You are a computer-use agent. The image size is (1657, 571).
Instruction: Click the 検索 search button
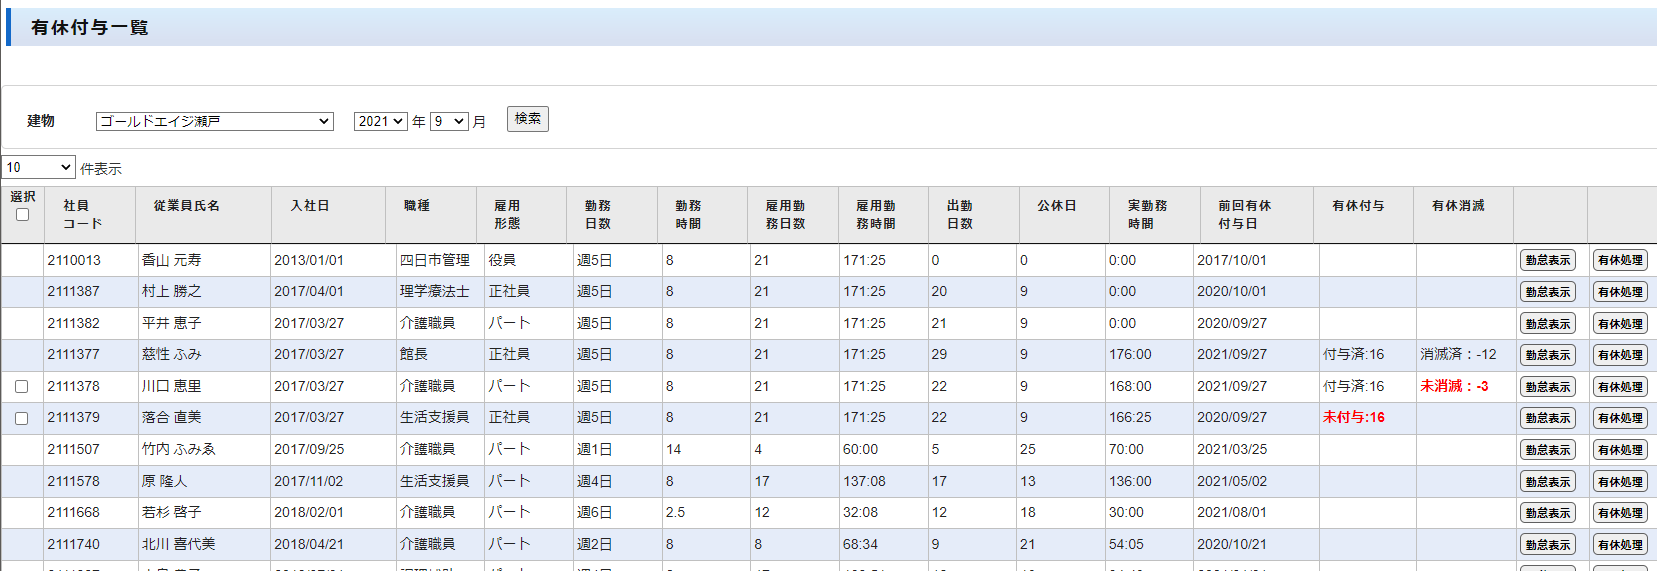click(x=527, y=119)
